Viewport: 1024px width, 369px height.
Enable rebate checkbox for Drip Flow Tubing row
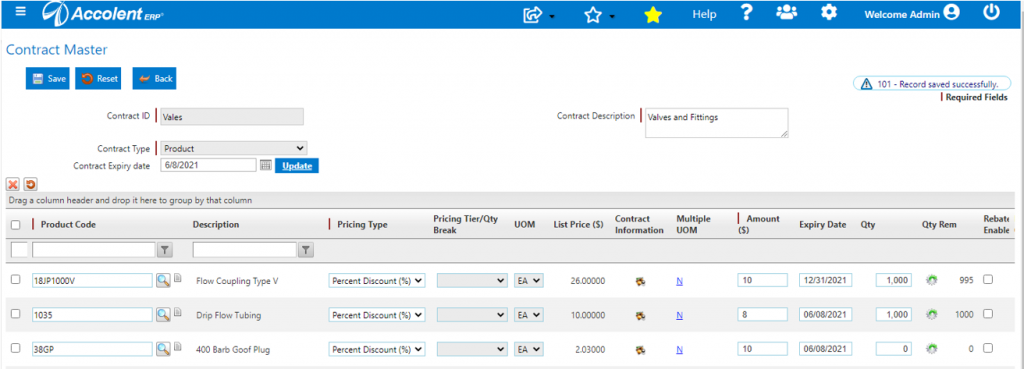point(988,313)
